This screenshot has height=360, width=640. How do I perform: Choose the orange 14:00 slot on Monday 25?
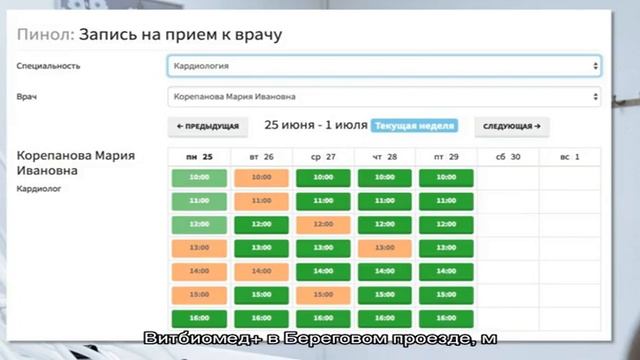(x=199, y=272)
